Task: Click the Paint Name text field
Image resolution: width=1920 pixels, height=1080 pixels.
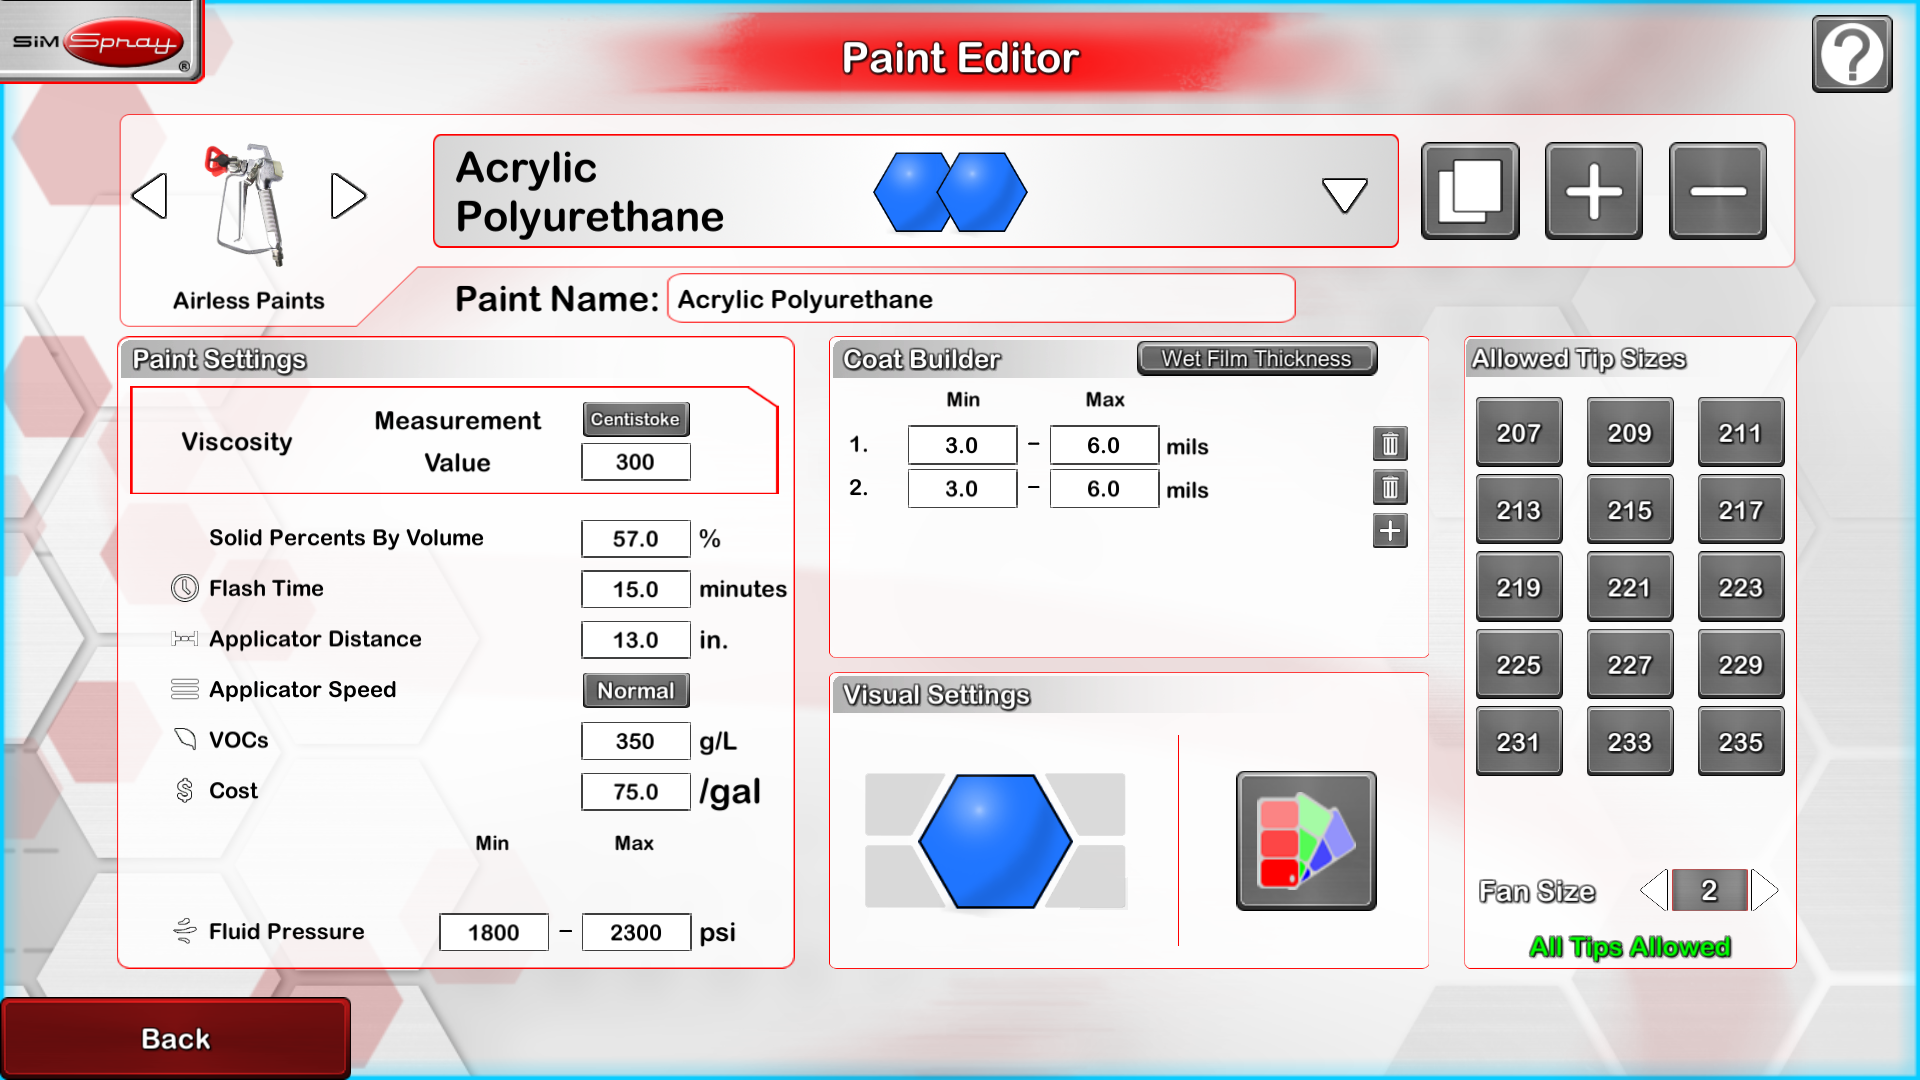Action: [x=980, y=299]
